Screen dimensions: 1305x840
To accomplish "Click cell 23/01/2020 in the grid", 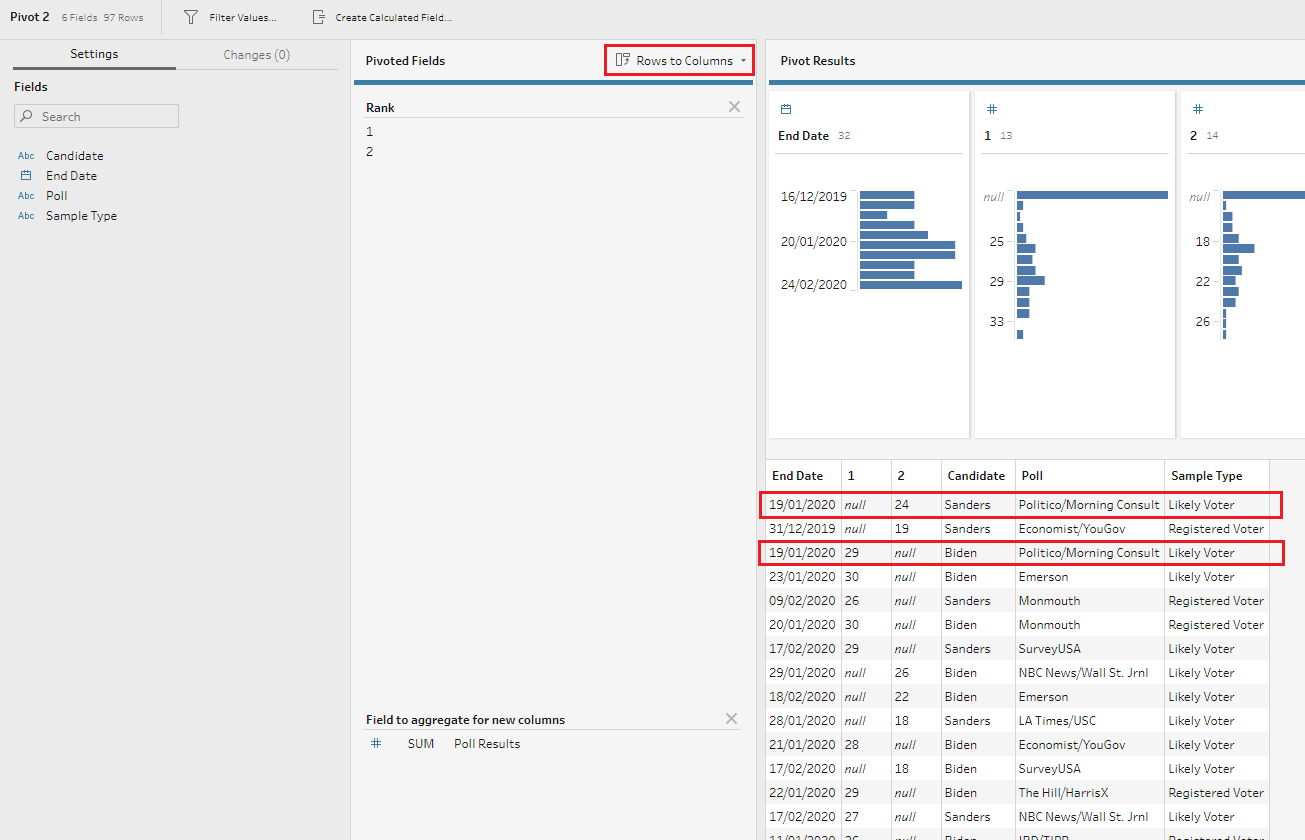I will 802,577.
